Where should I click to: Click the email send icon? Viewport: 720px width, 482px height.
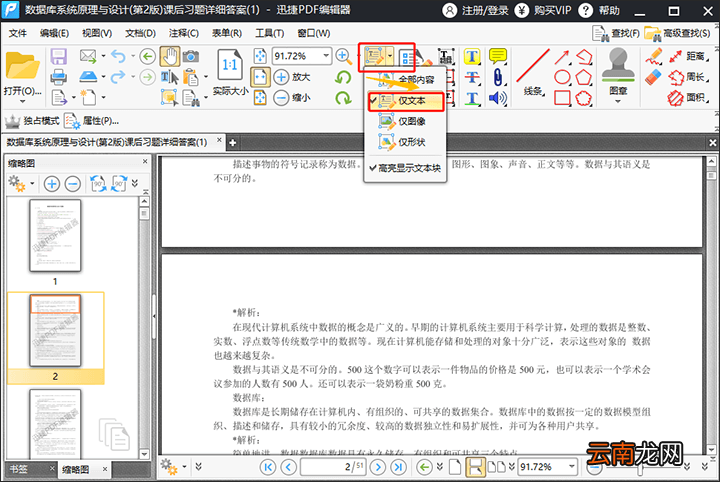tap(88, 56)
